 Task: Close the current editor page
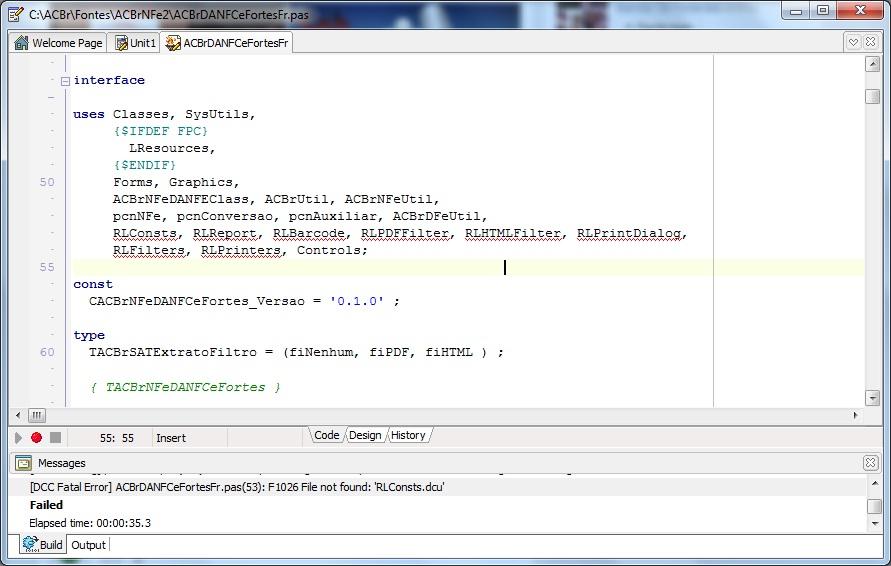(x=871, y=42)
